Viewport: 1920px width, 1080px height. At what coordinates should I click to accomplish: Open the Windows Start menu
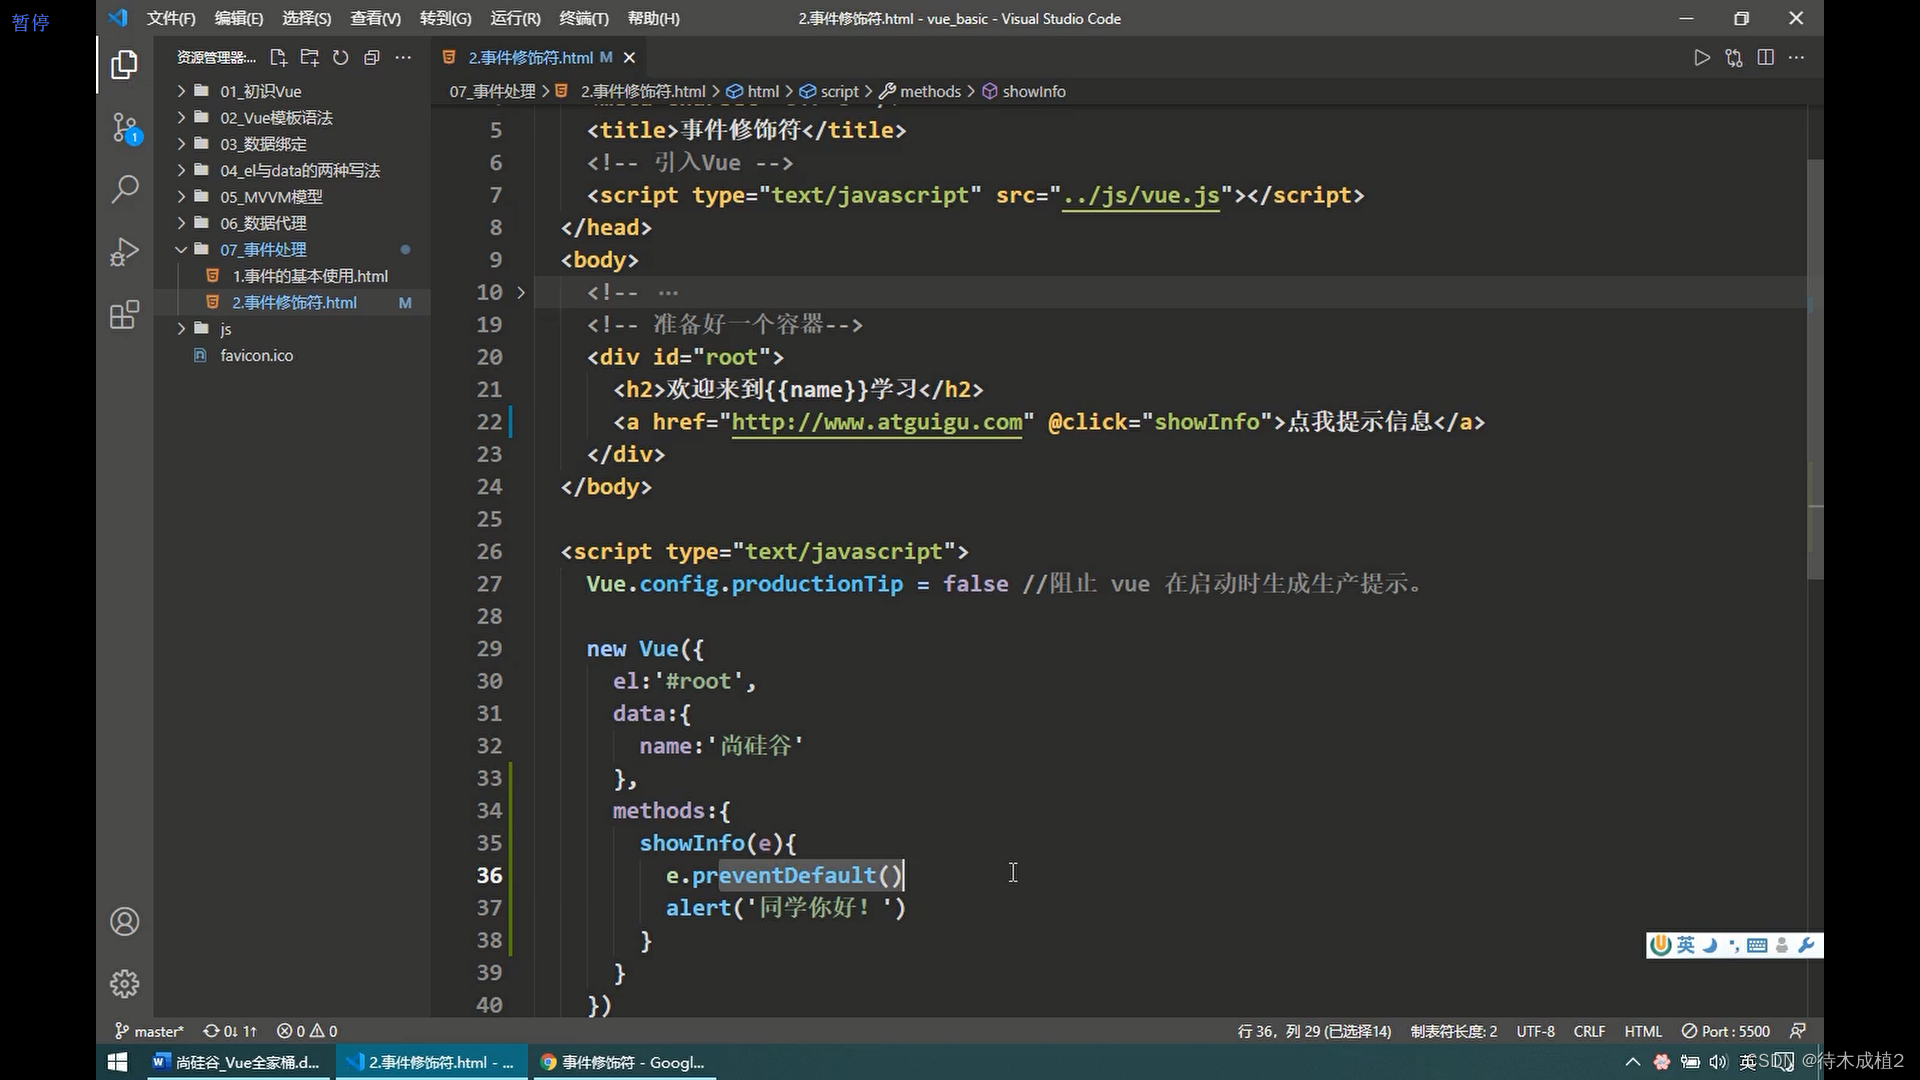click(x=117, y=1062)
